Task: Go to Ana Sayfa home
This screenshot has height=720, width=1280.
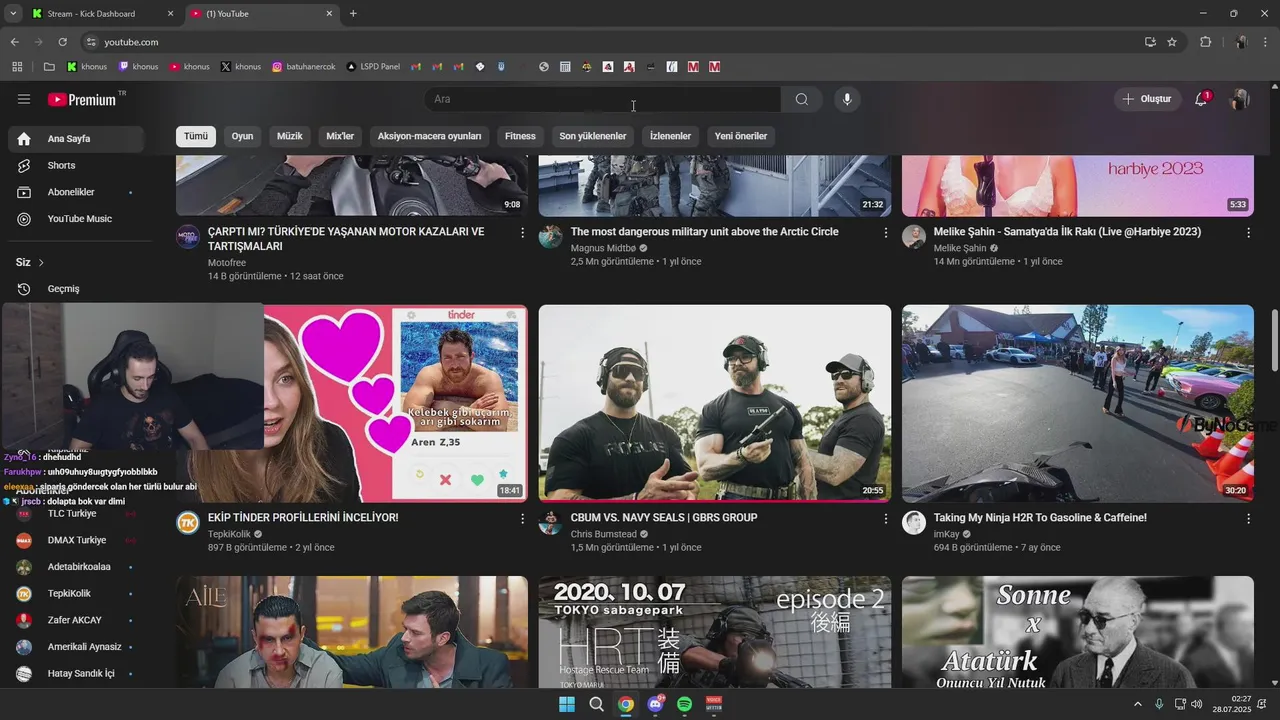Action: tap(74, 139)
